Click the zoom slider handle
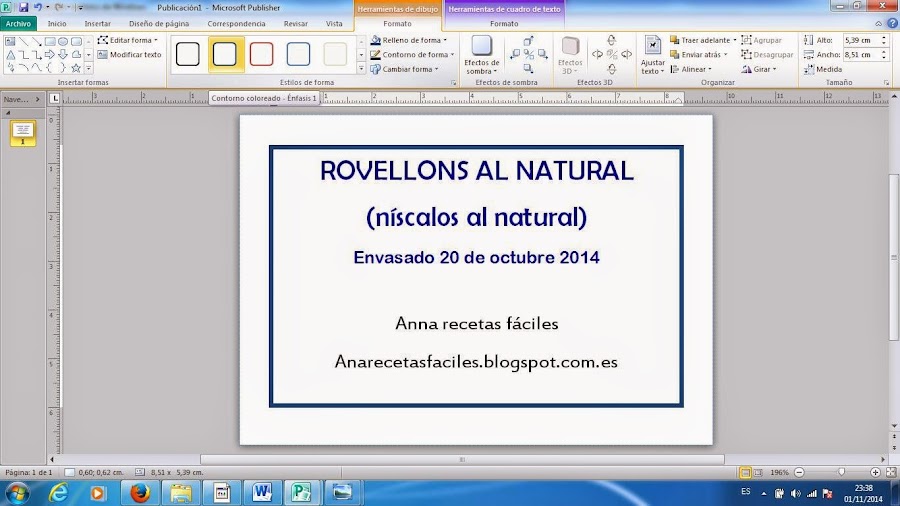The width and height of the screenshot is (900, 506). (841, 472)
